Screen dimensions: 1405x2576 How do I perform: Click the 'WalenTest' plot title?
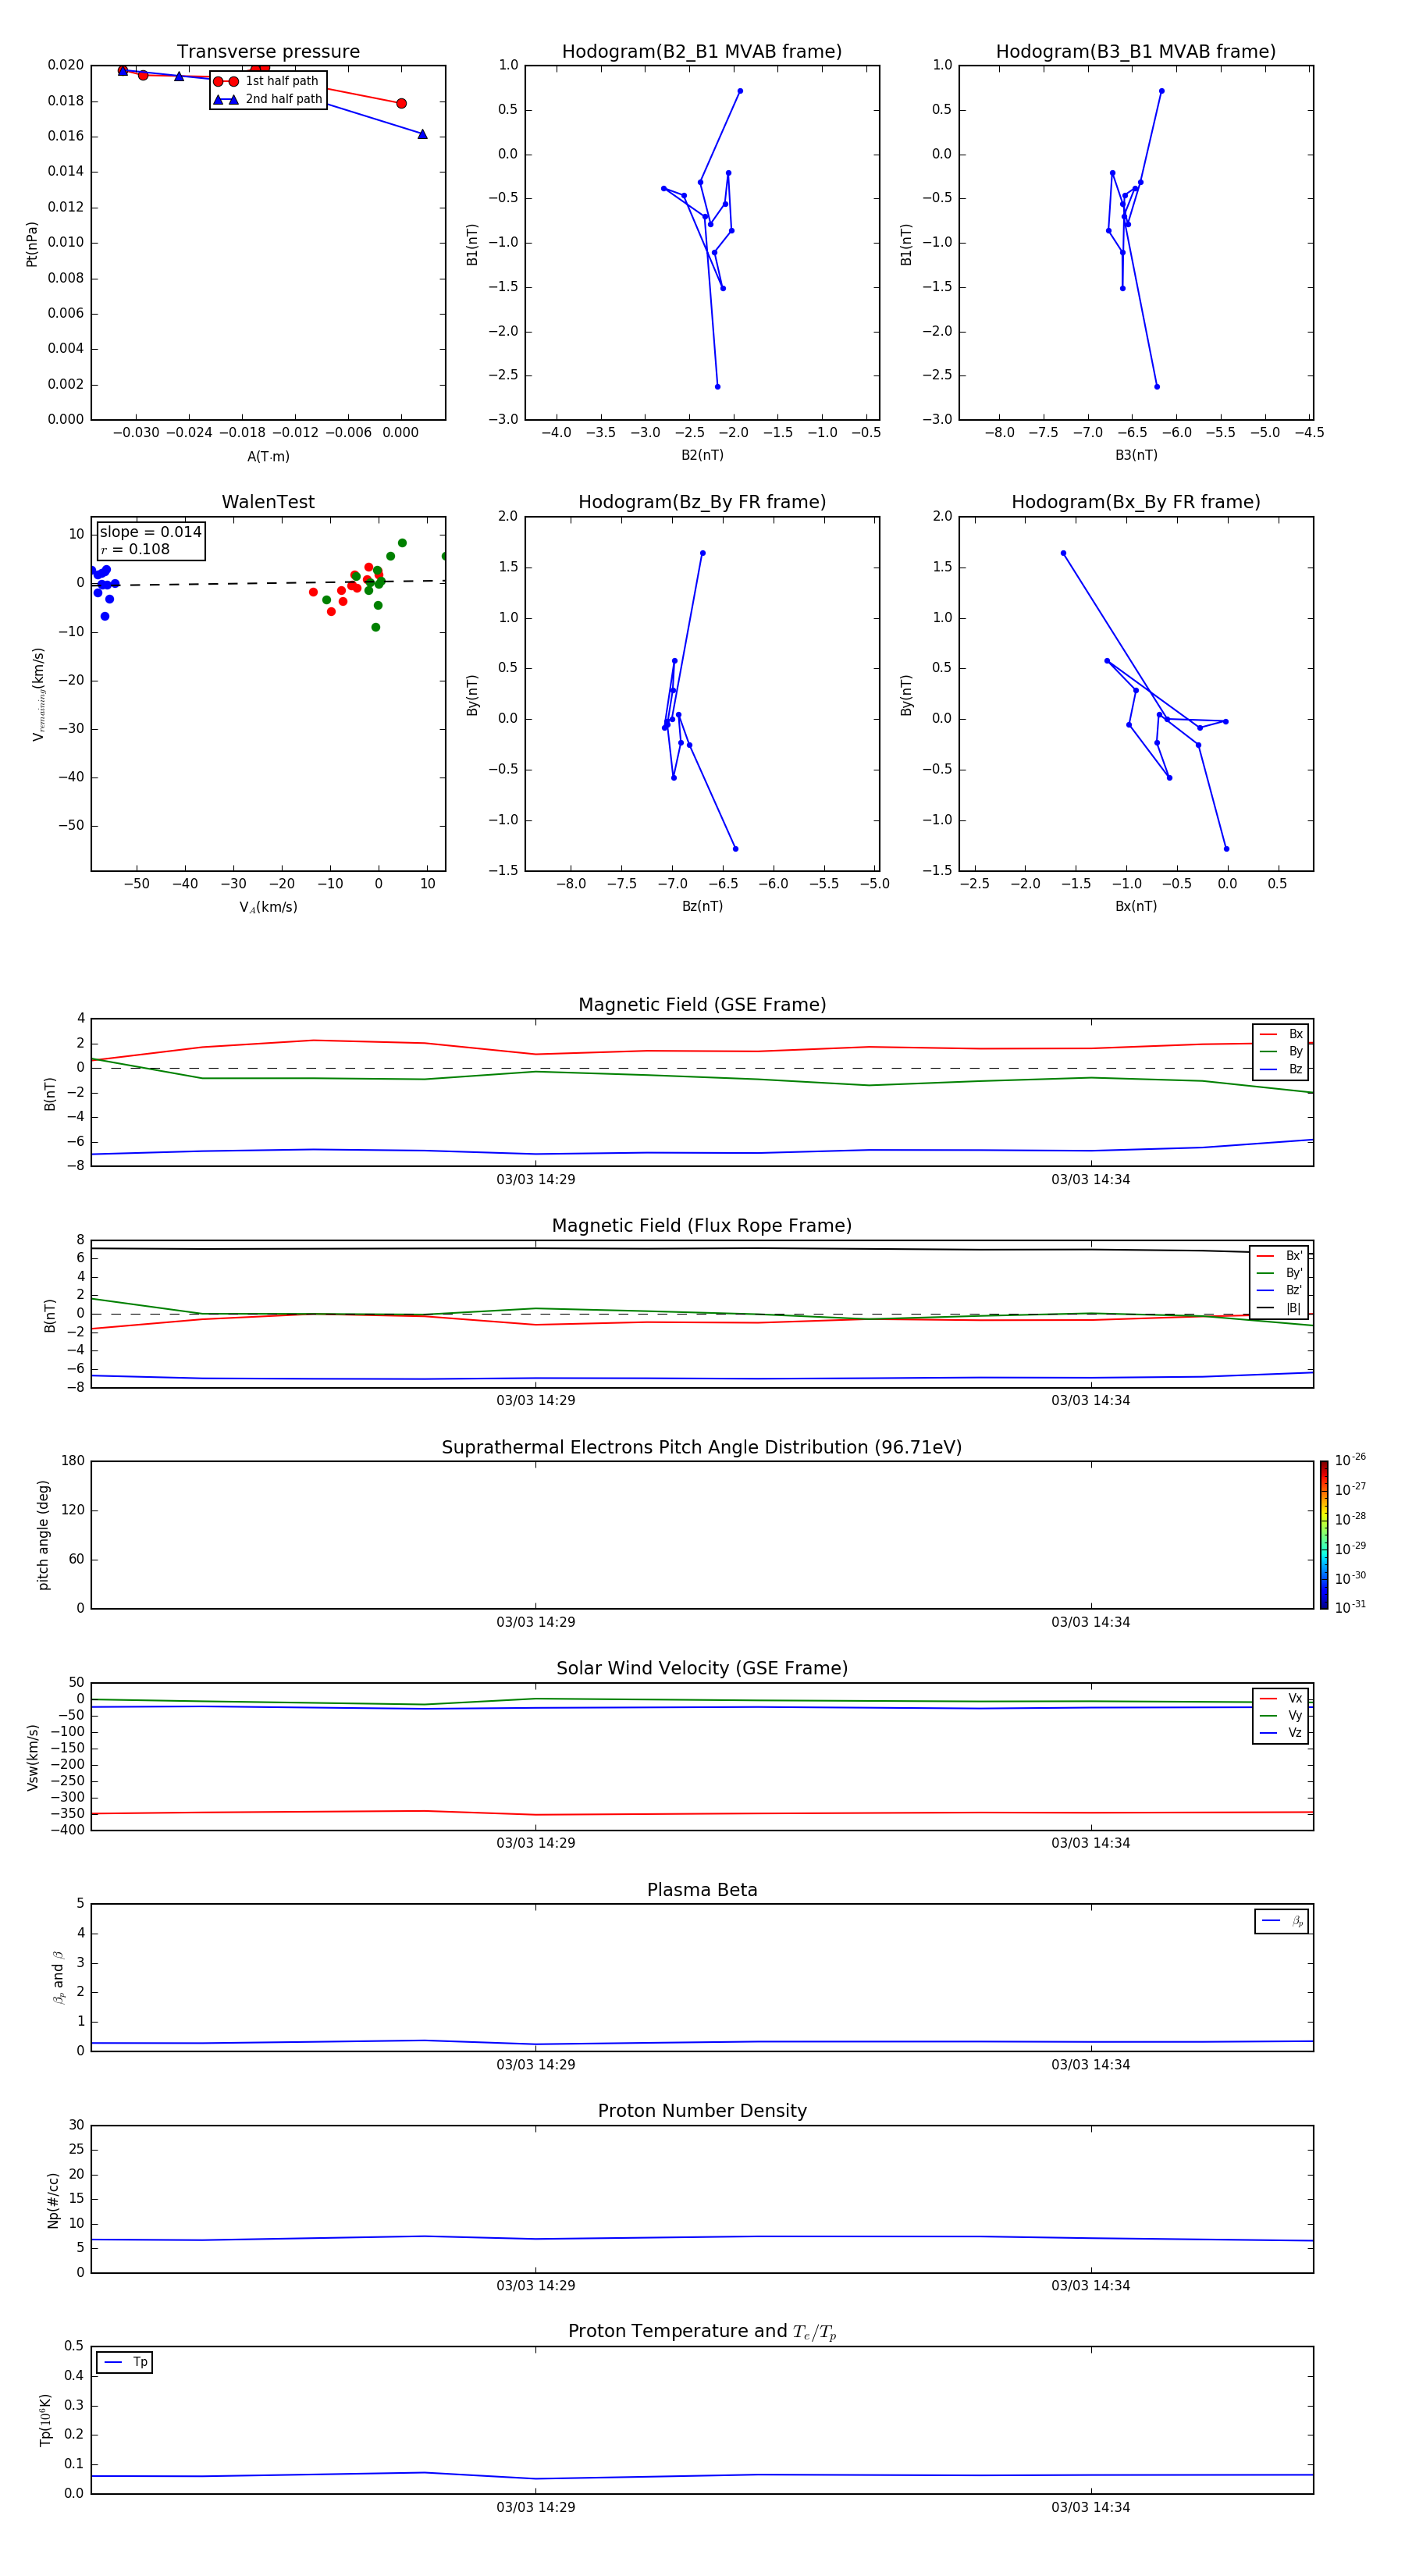coord(268,502)
